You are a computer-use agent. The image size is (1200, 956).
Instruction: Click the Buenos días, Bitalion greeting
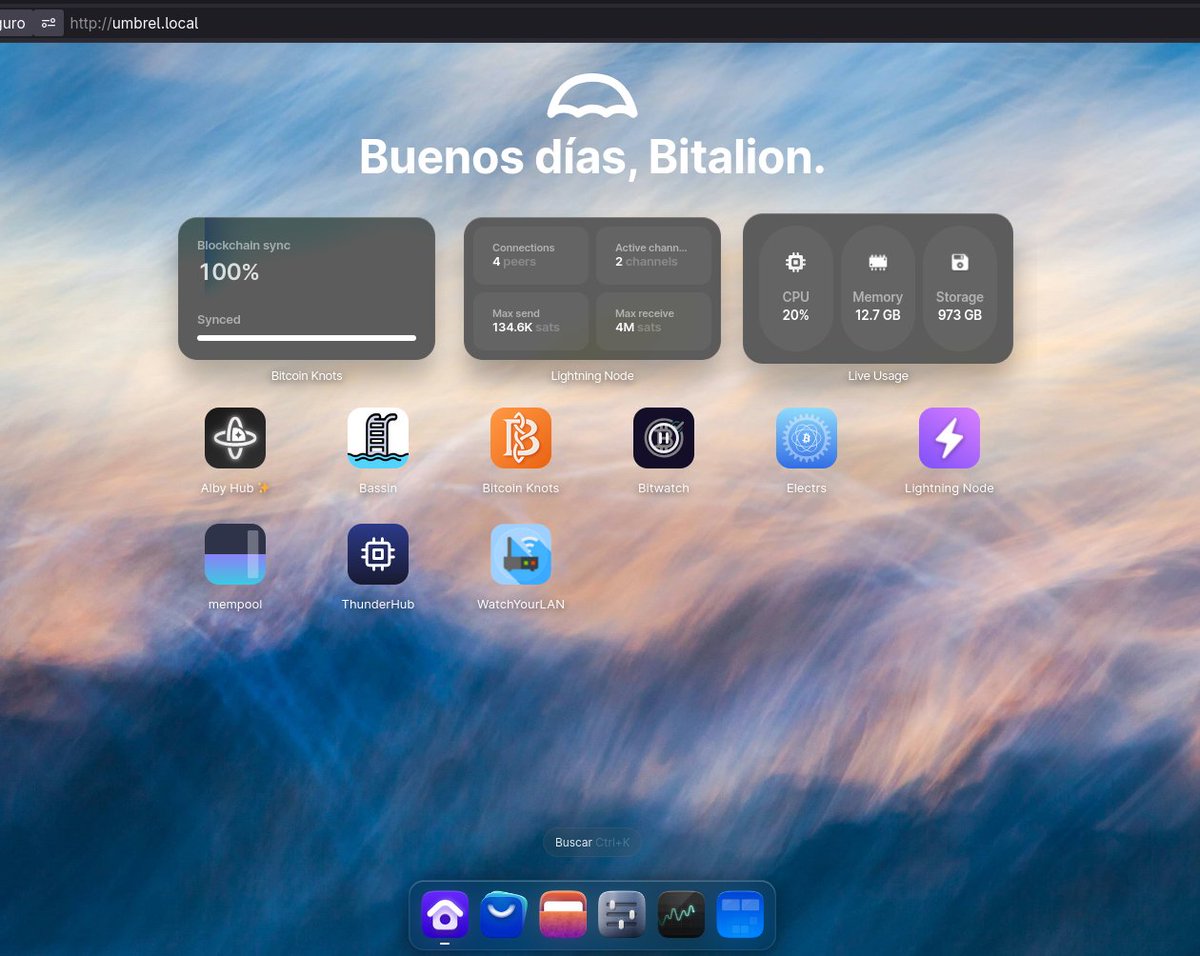coord(592,158)
